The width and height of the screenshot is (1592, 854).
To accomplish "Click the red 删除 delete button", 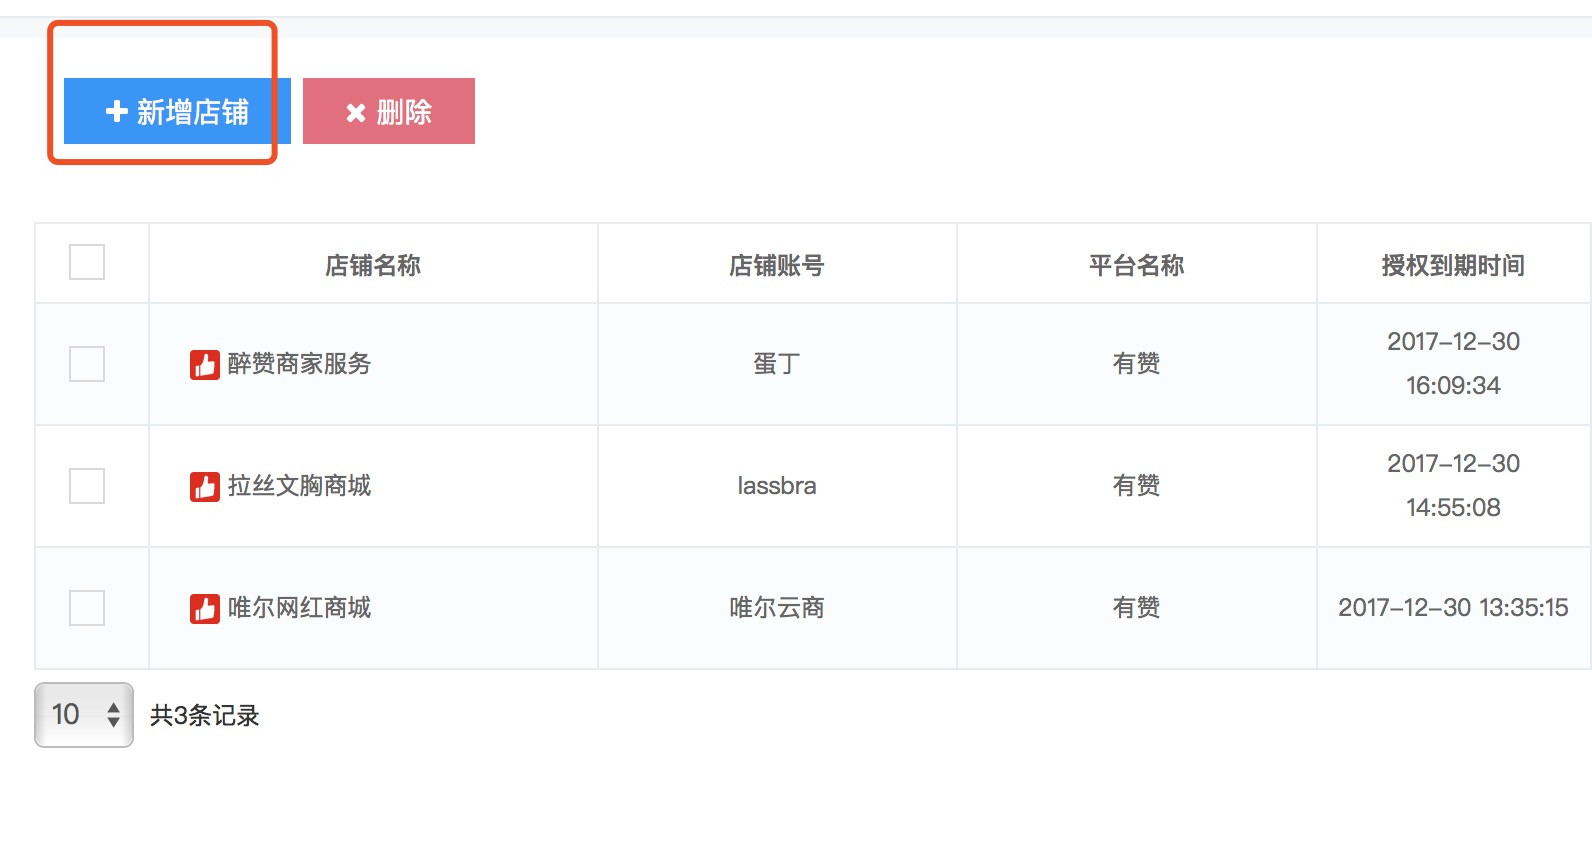I will coord(389,111).
